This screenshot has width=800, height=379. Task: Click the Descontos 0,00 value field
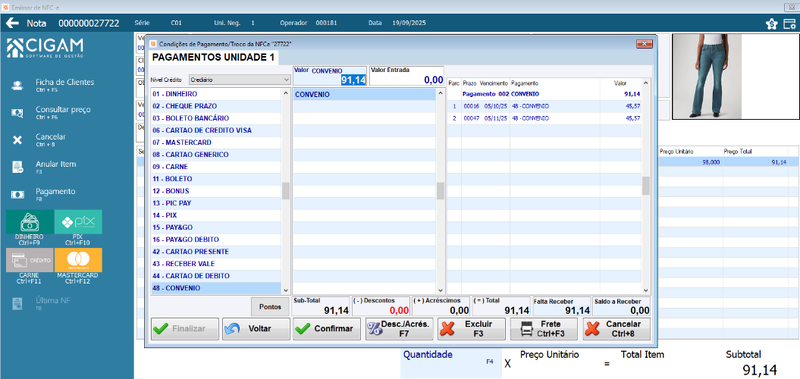coord(381,307)
